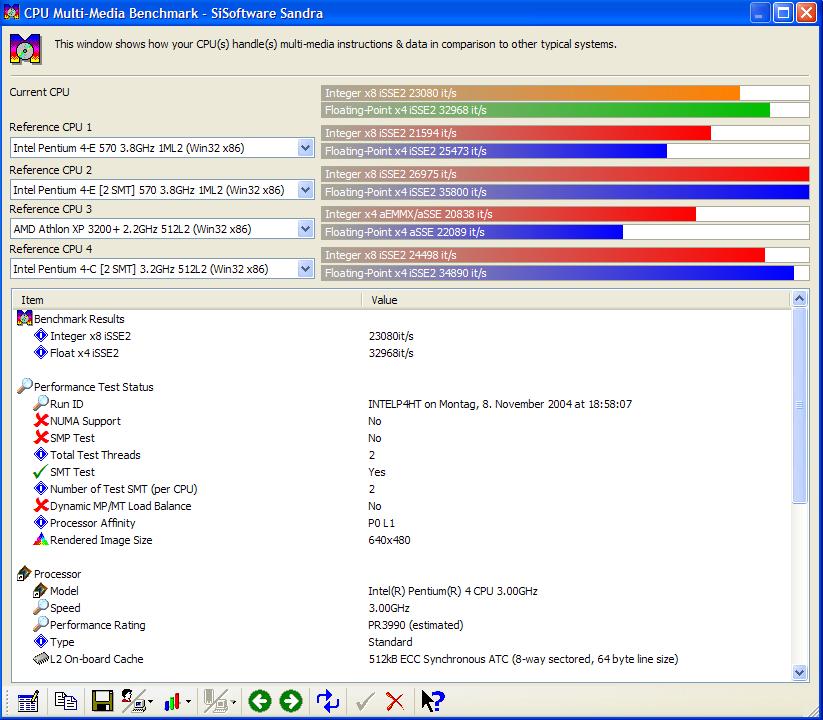Click green check icon beside SMT Test

click(x=40, y=472)
